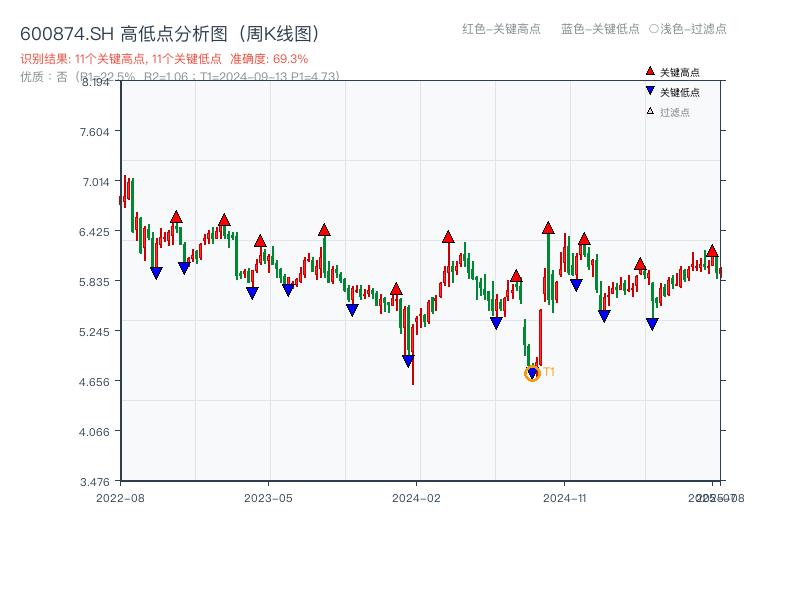Screen dimensions: 800x600
Task: Toggle the 关键低点 legend entry
Action: pos(672,92)
